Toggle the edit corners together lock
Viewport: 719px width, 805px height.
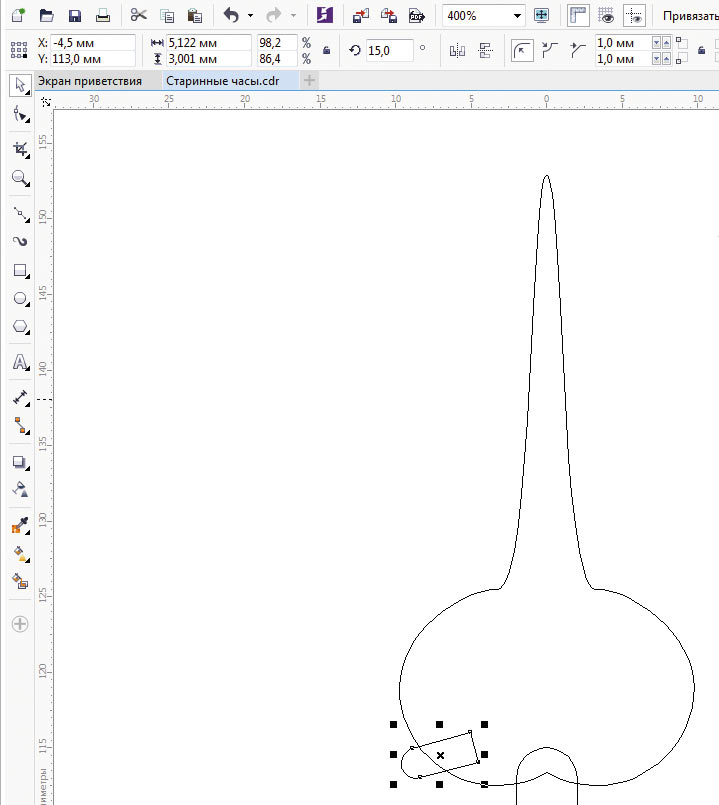701,50
